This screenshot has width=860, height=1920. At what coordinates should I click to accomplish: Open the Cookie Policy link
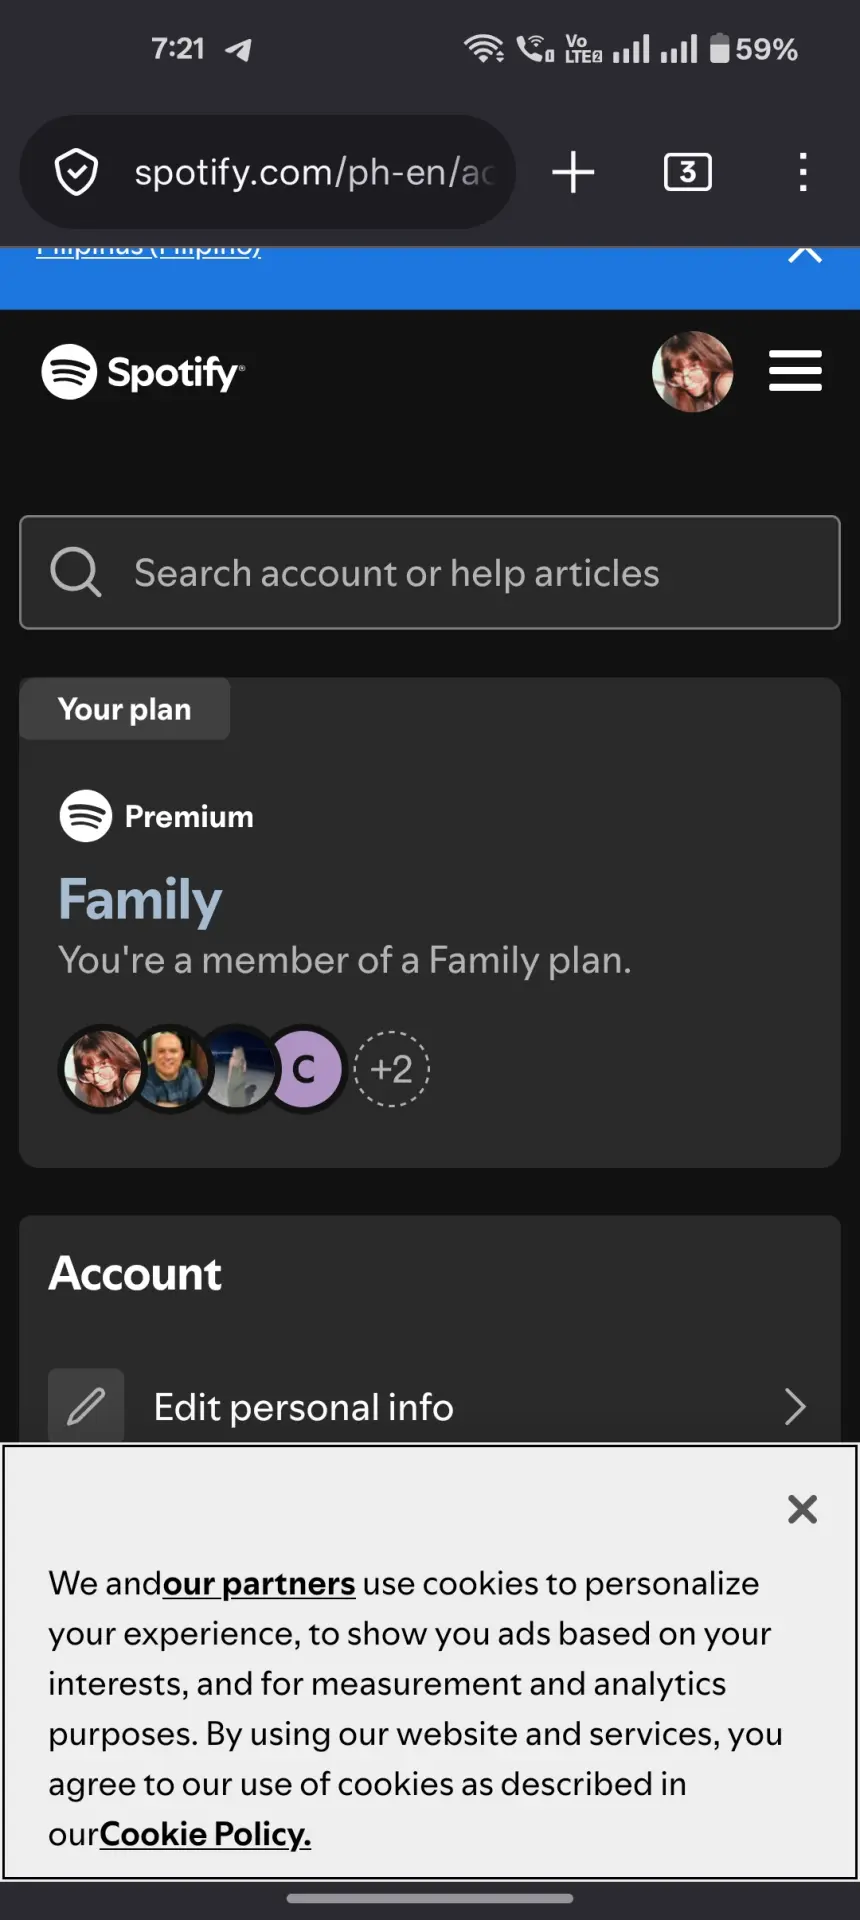click(x=205, y=1834)
